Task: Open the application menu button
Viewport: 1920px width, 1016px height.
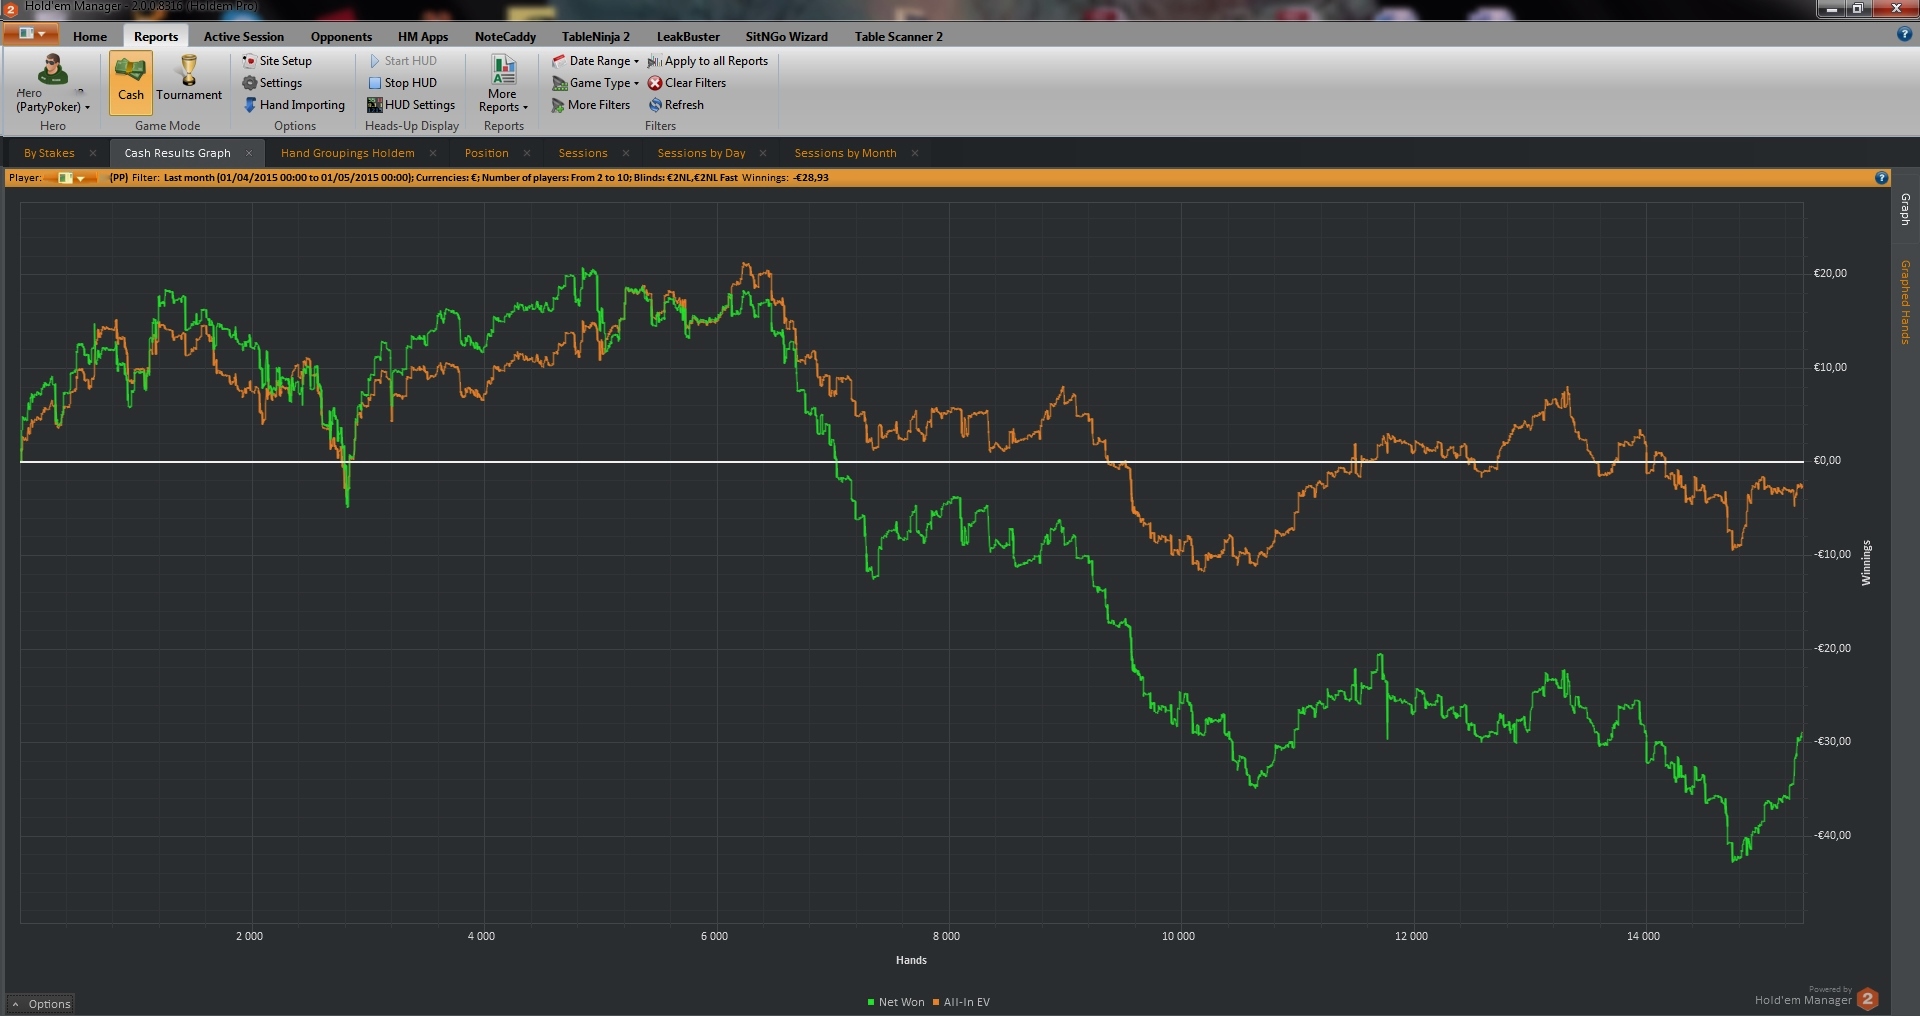Action: tap(30, 34)
